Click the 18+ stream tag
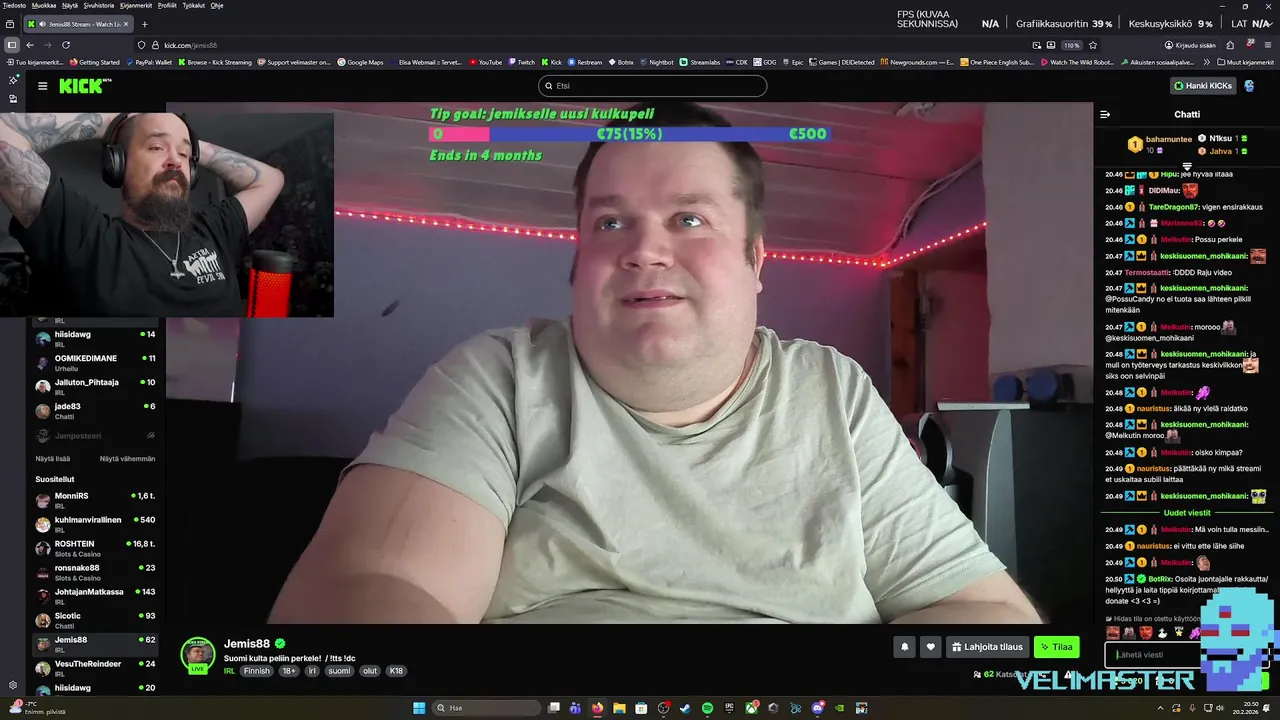The width and height of the screenshot is (1280, 720). click(289, 671)
